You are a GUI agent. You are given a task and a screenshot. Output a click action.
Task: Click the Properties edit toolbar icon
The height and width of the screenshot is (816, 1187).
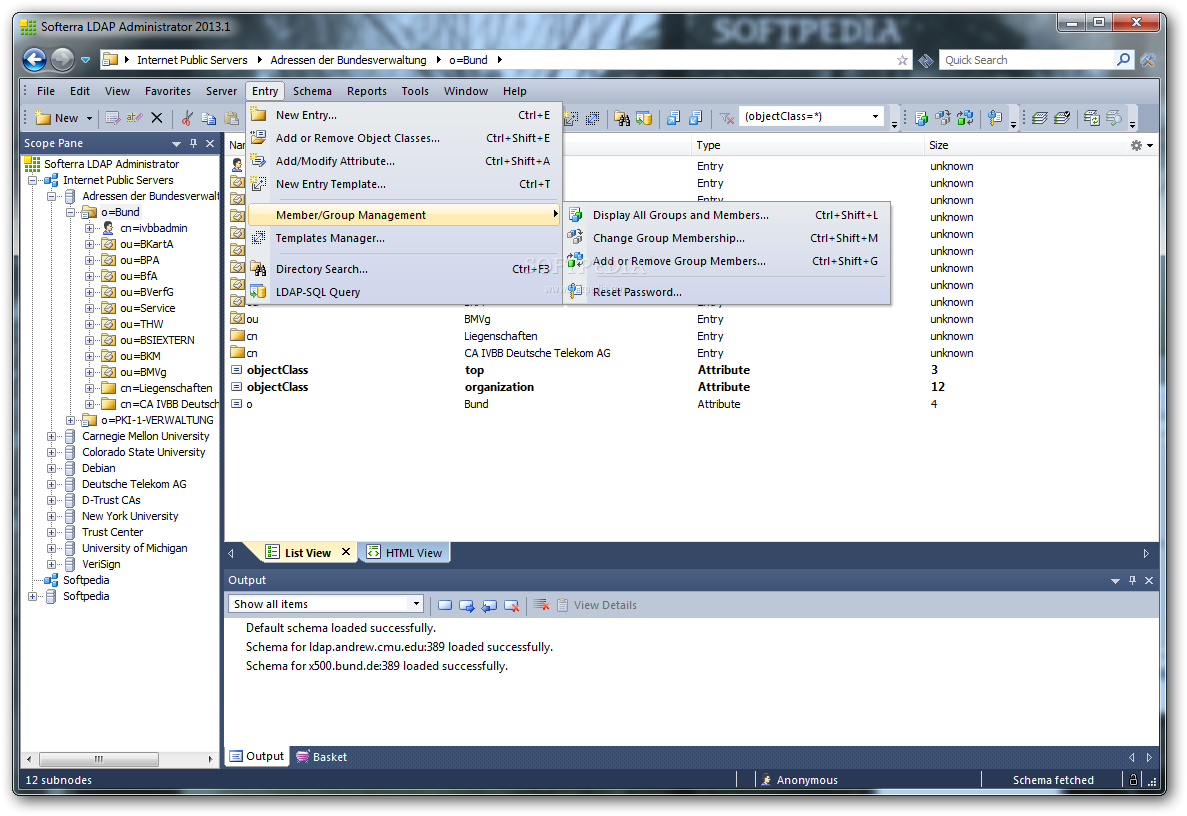point(113,117)
